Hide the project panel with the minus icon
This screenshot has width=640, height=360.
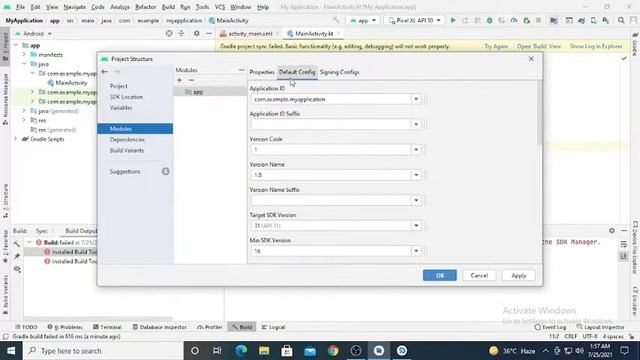pos(209,33)
